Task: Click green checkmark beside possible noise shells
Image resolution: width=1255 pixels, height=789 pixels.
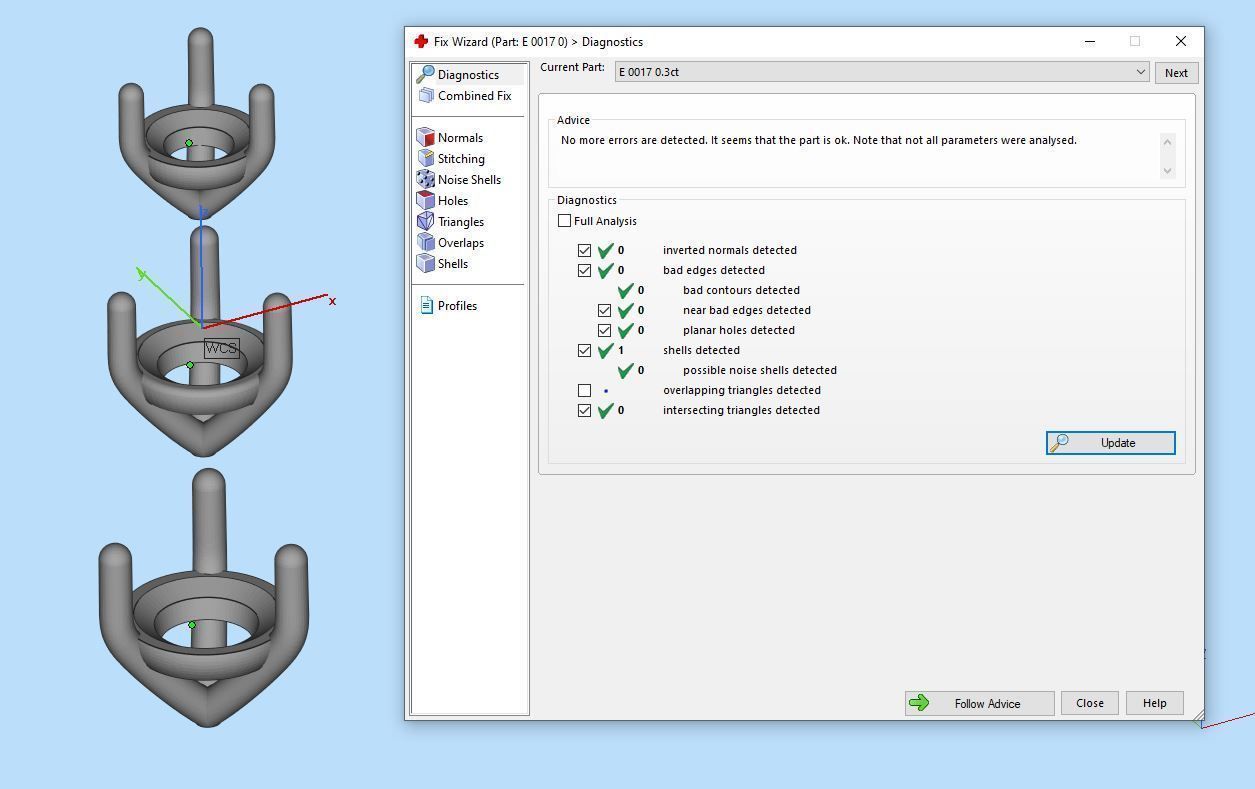Action: [x=625, y=370]
